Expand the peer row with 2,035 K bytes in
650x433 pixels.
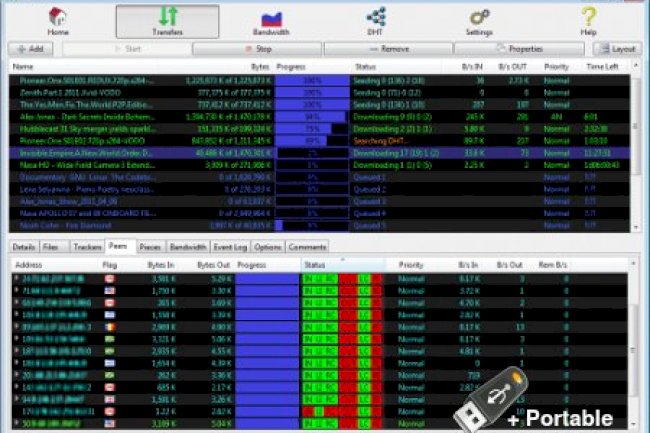click(x=17, y=351)
